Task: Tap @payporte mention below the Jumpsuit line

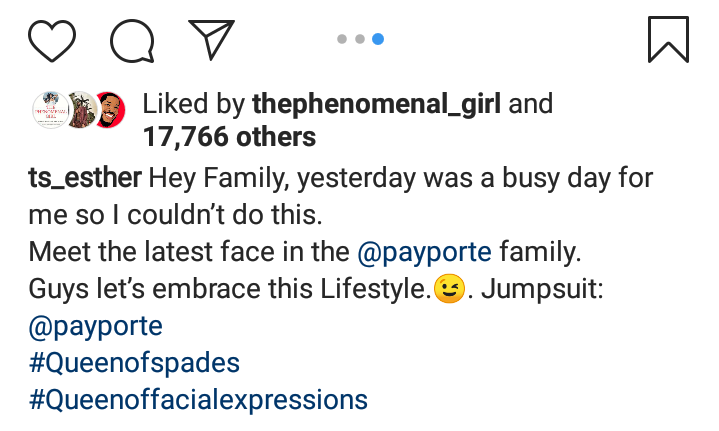Action: click(97, 327)
